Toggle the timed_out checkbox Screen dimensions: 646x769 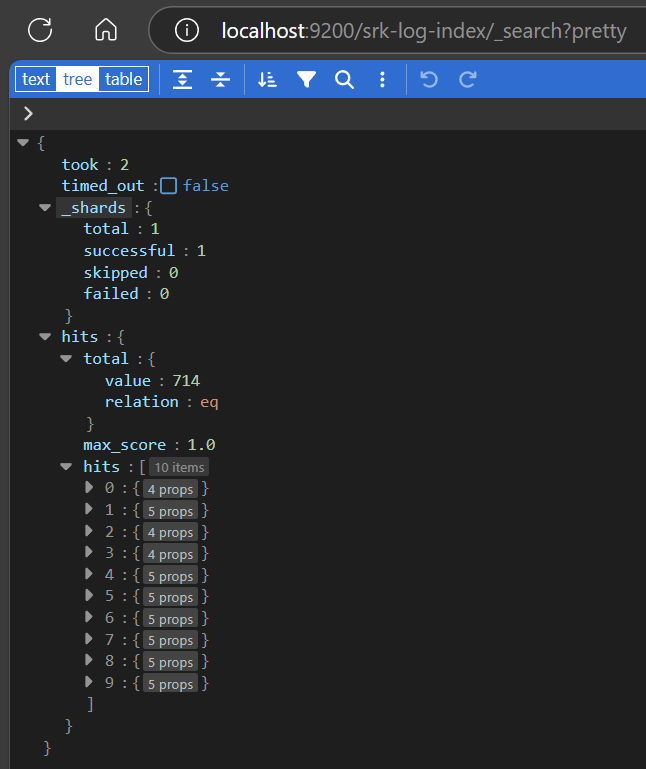[169, 186]
